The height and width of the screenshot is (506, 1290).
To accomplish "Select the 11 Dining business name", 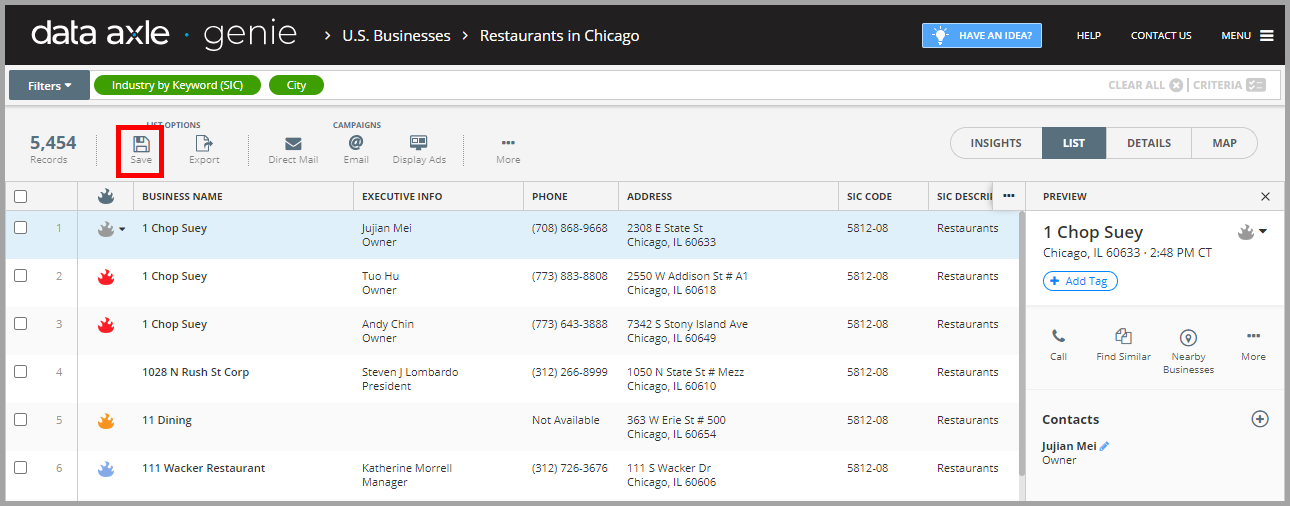I will 167,420.
